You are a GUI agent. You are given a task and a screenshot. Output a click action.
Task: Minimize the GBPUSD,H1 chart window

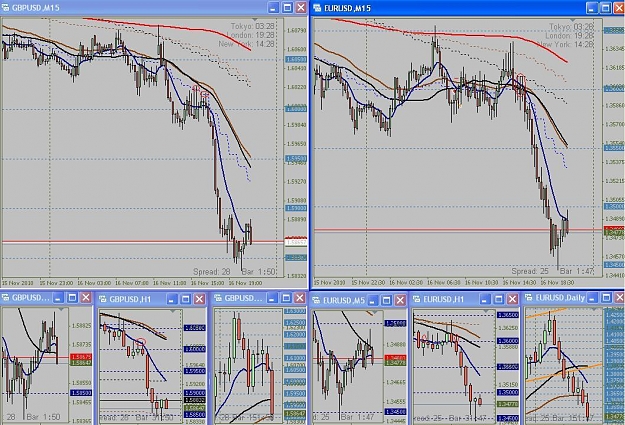[x=172, y=299]
